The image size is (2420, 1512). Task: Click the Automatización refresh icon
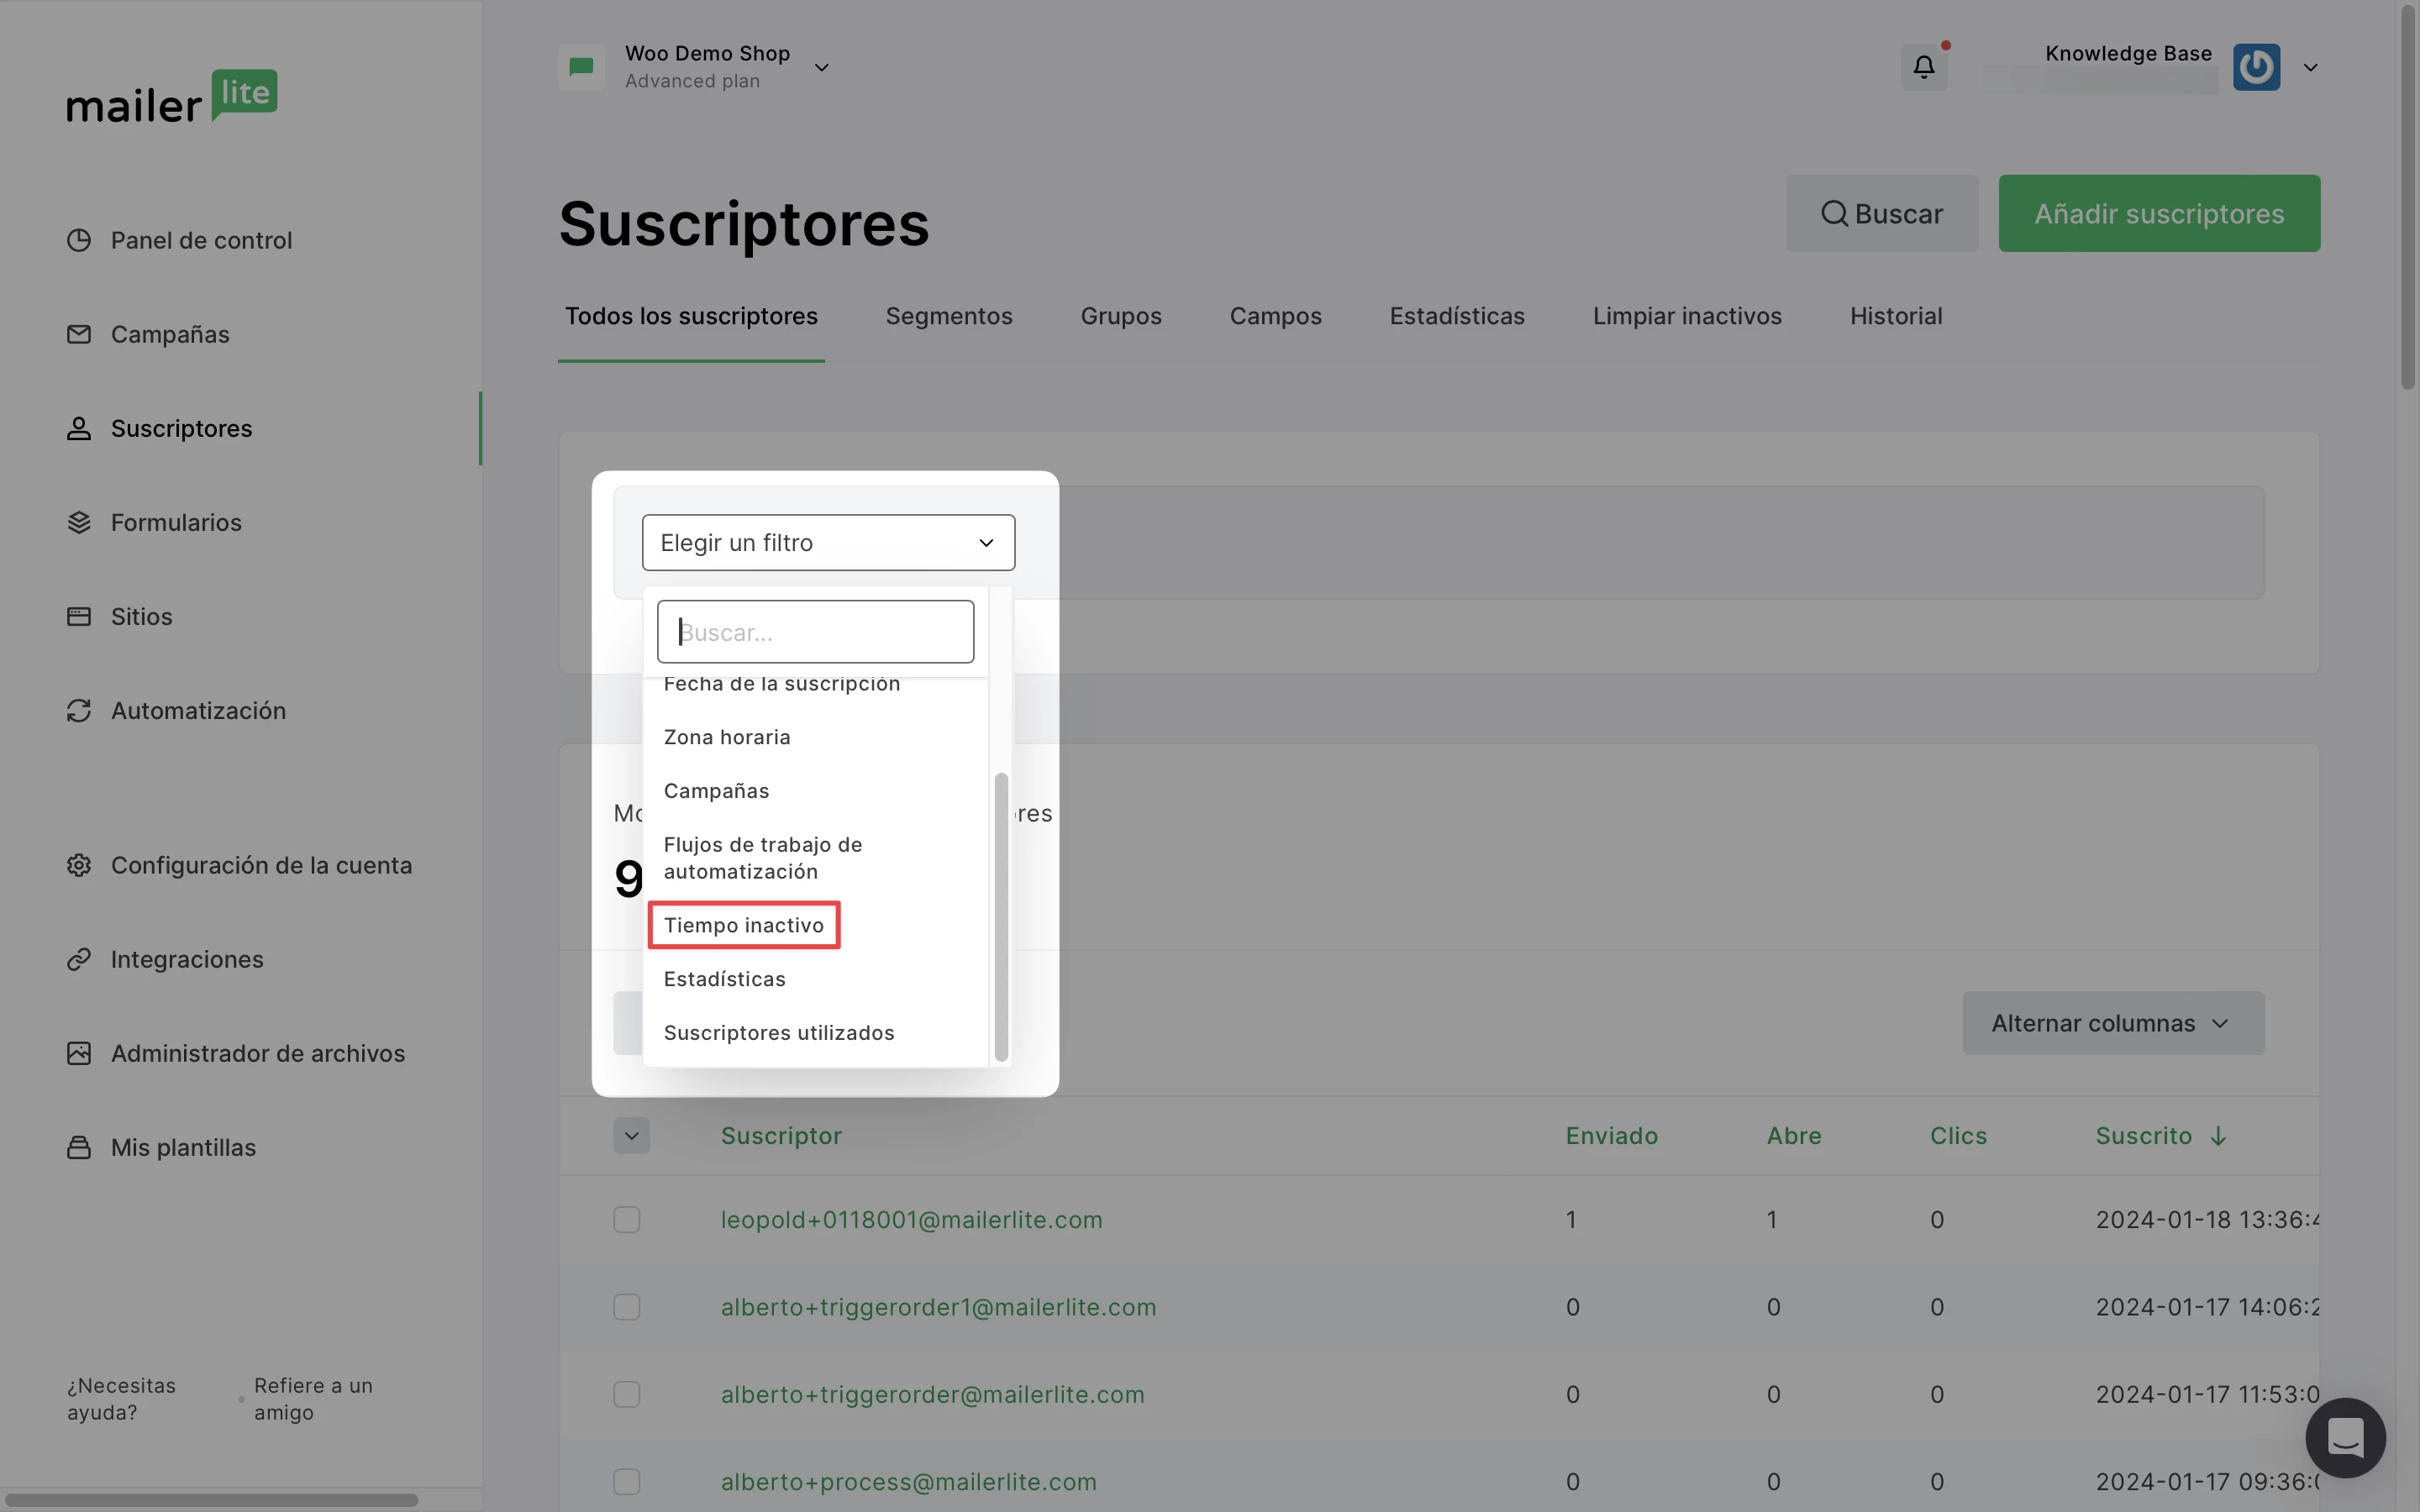click(79, 710)
